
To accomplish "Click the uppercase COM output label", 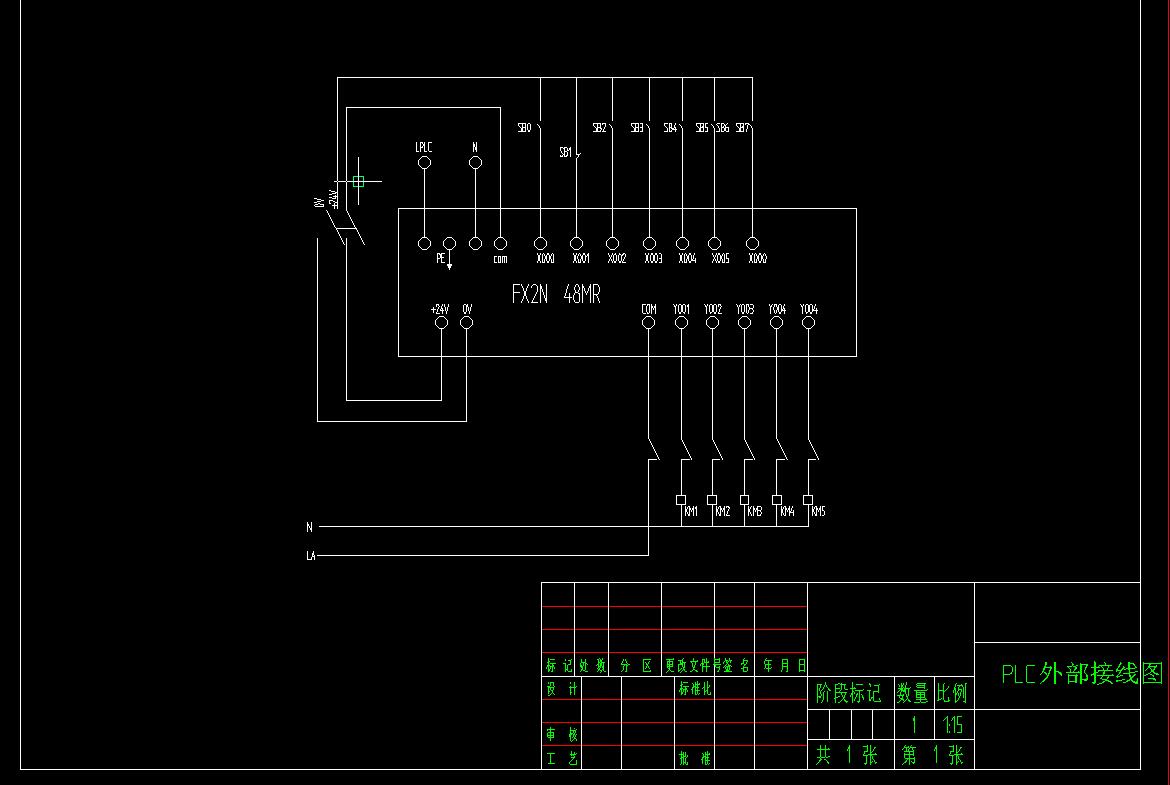I will (x=649, y=309).
